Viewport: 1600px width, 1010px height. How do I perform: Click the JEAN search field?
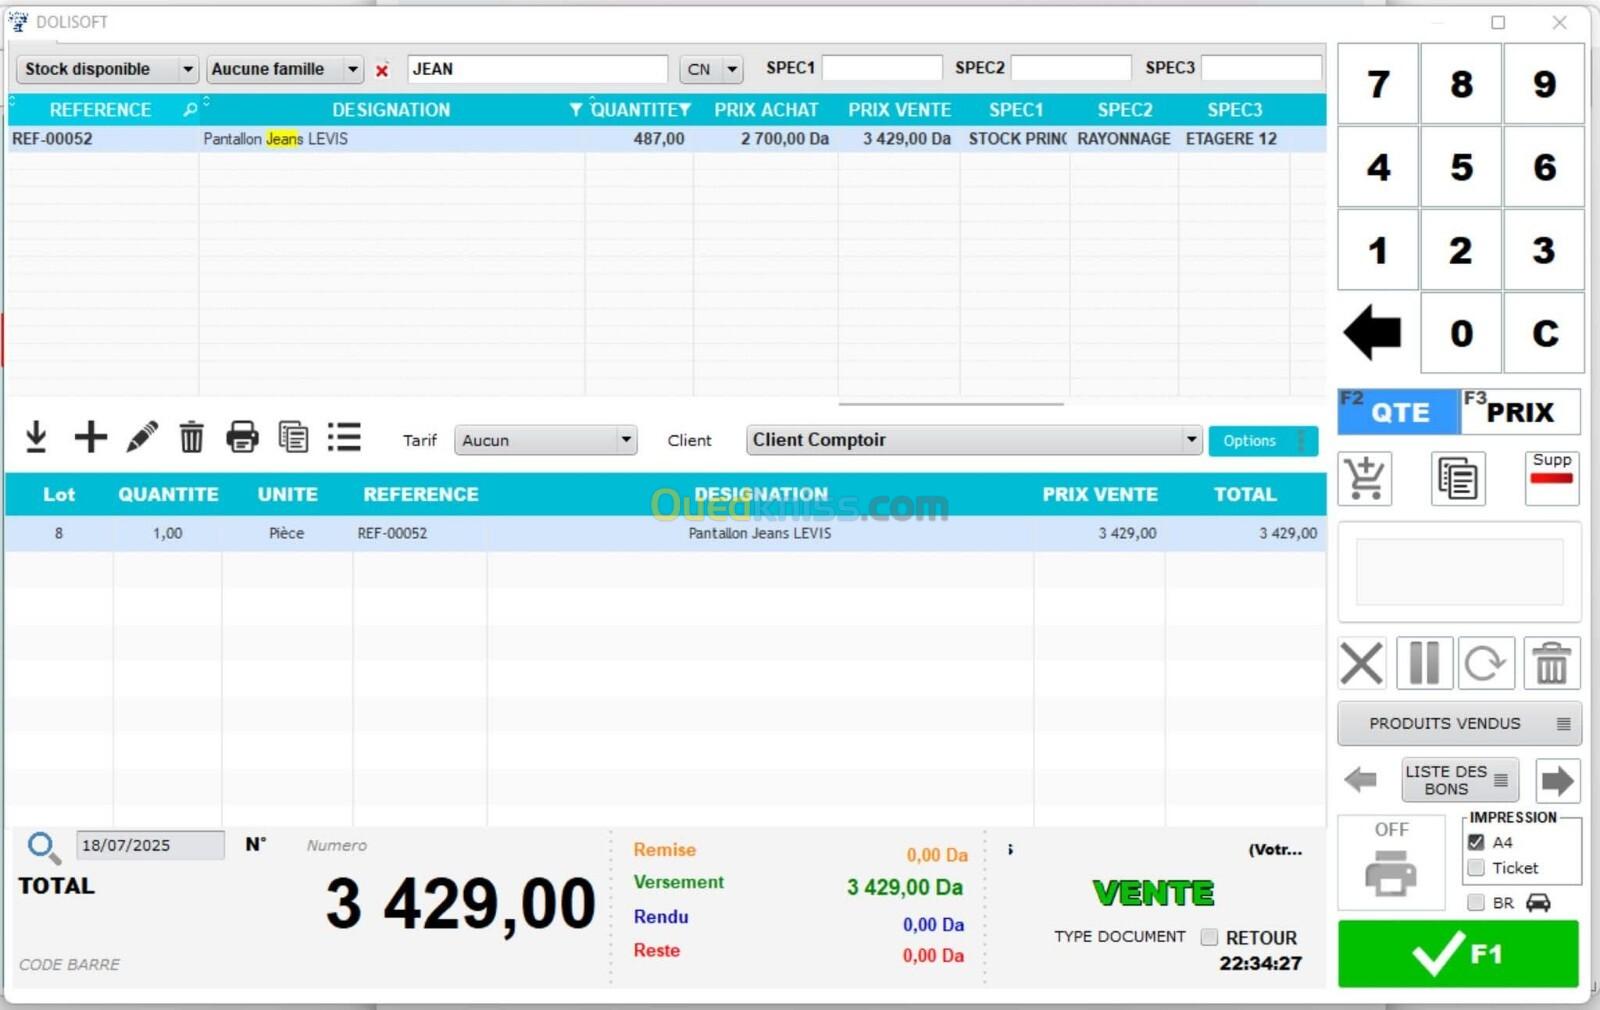click(537, 69)
